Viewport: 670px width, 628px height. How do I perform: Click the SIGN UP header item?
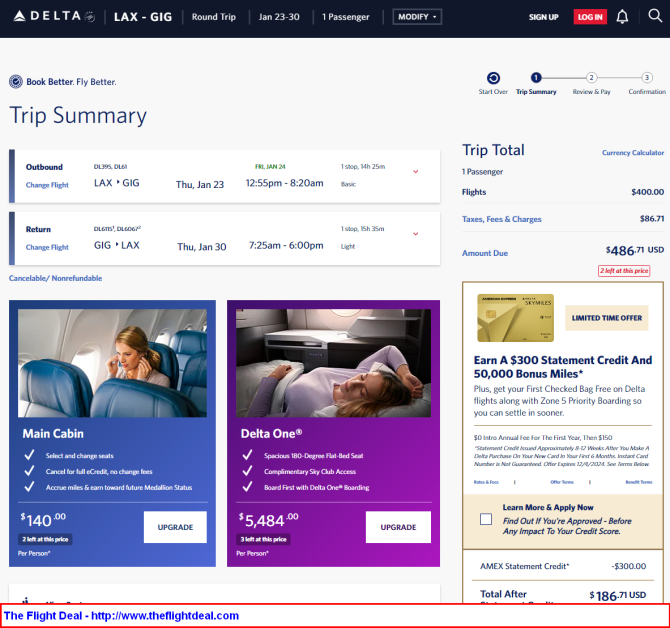pyautogui.click(x=543, y=17)
